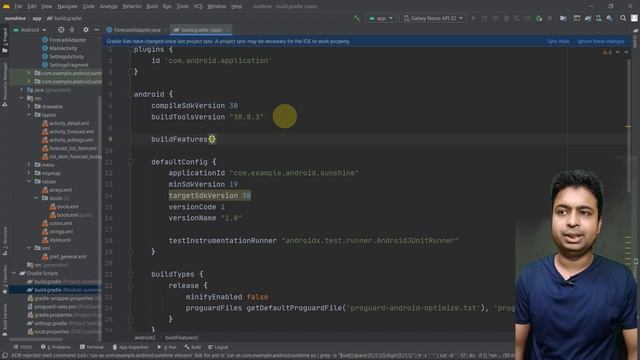Open the Problems tool window button

coord(56,347)
